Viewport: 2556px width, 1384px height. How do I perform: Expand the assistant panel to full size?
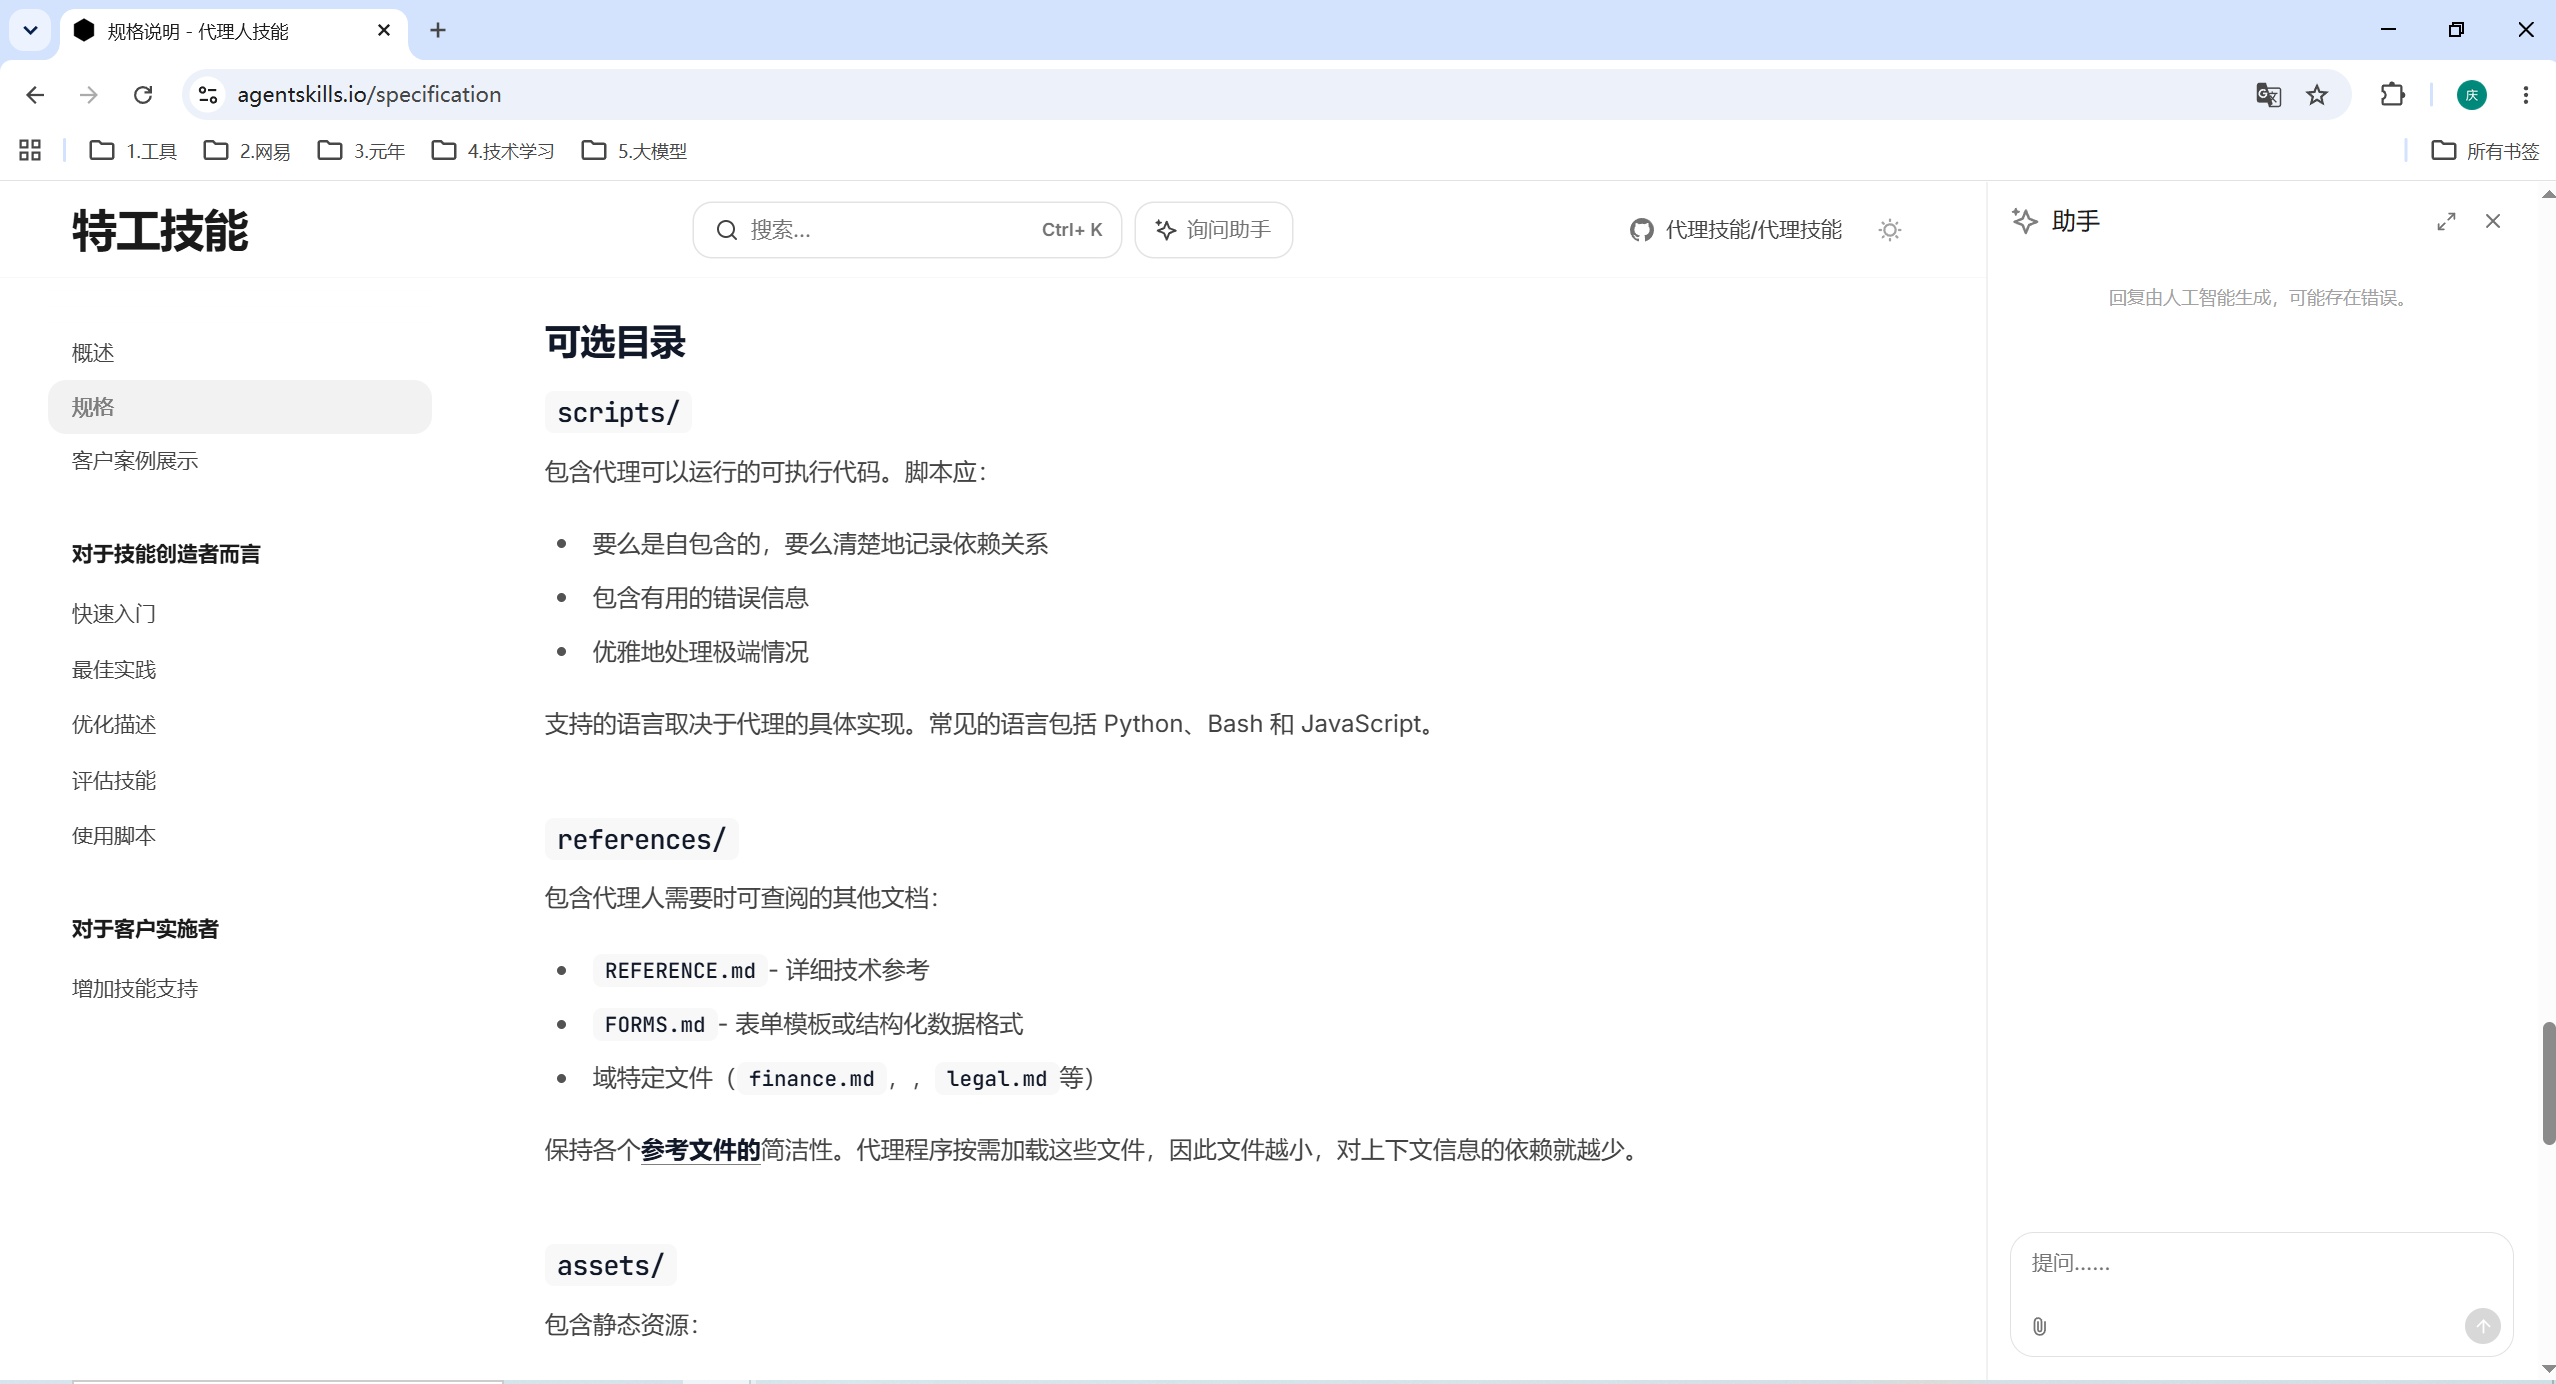2446,222
